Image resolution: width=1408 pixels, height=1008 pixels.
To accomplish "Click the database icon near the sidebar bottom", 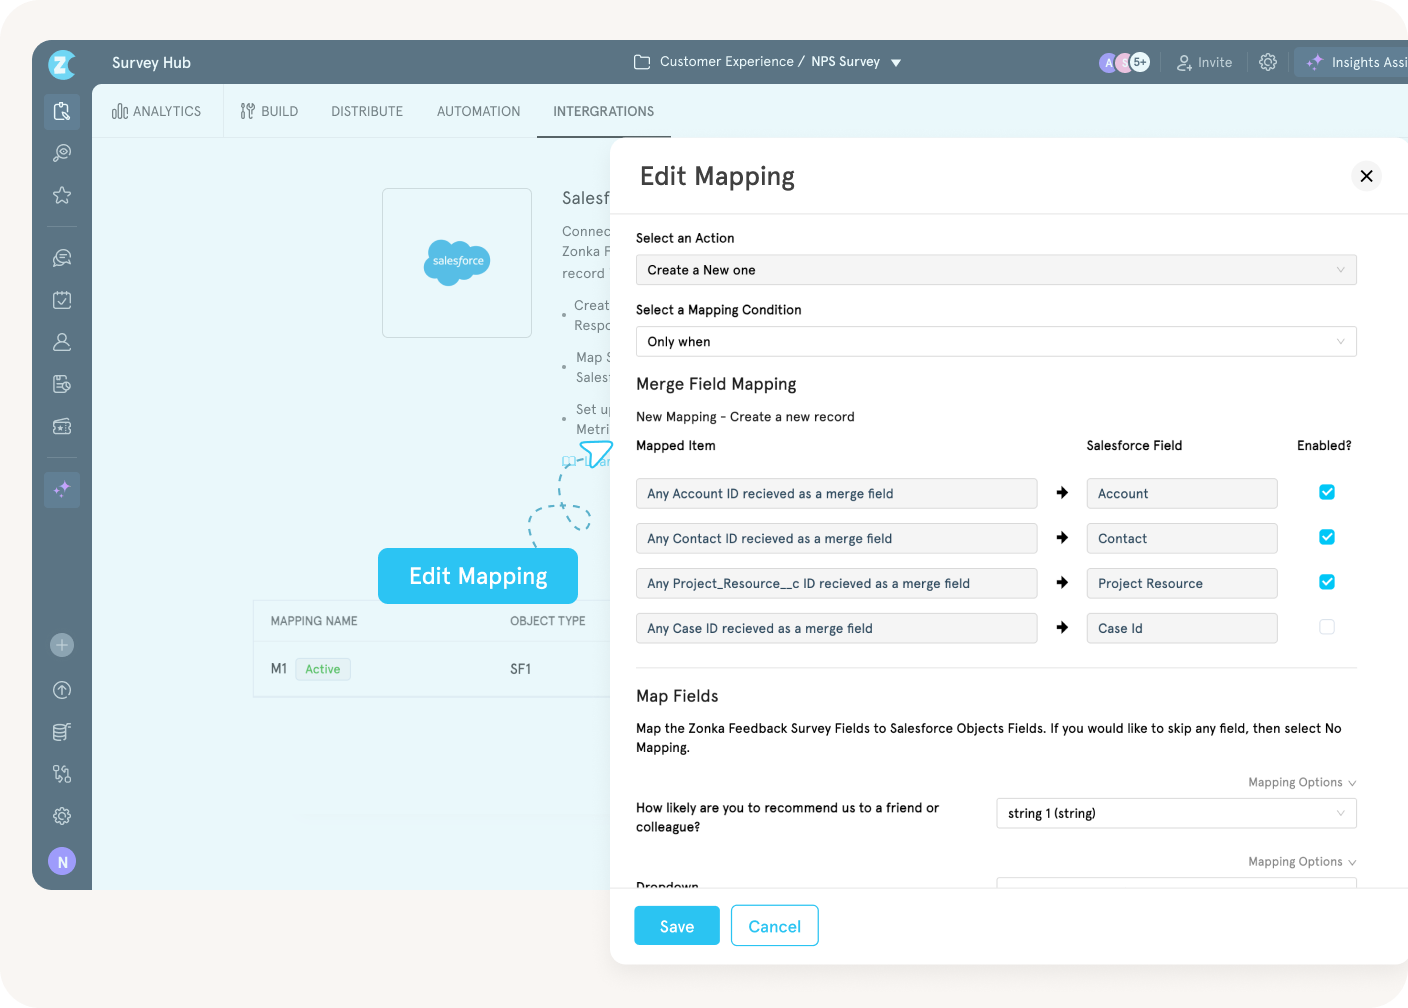I will pos(61,731).
